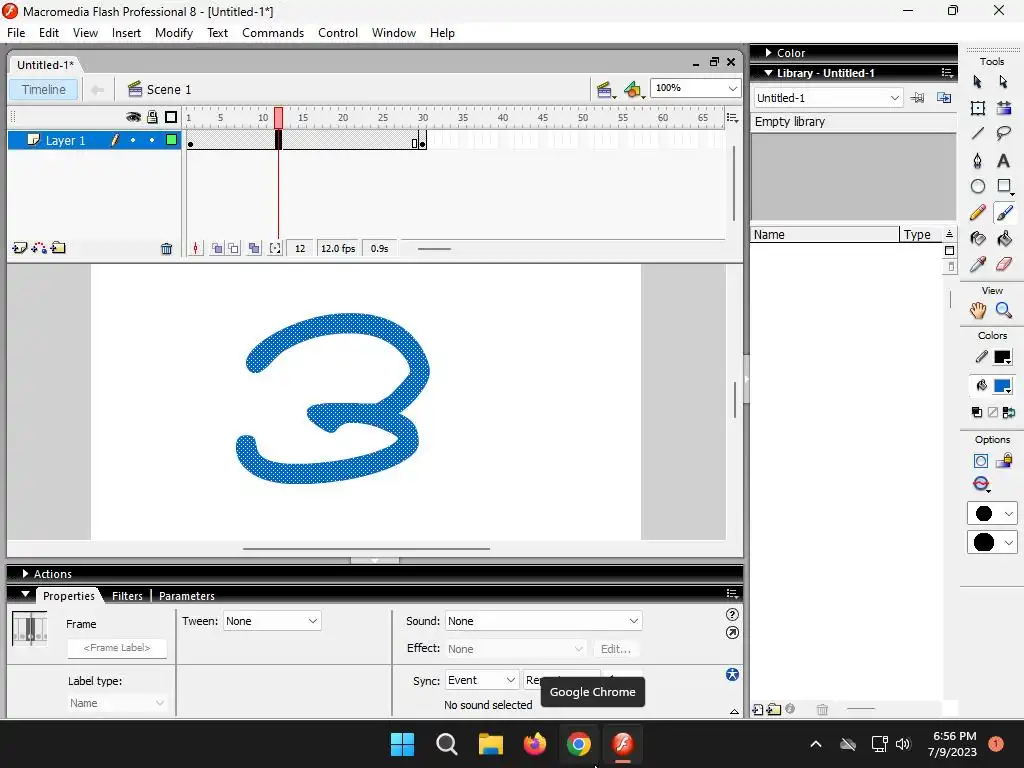Click the Insert Layer icon

point(20,248)
